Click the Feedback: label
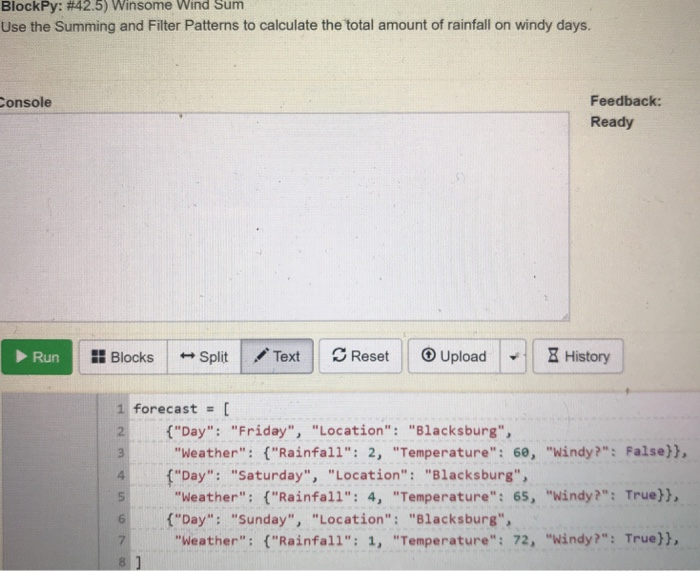This screenshot has width=700, height=571. pos(625,101)
